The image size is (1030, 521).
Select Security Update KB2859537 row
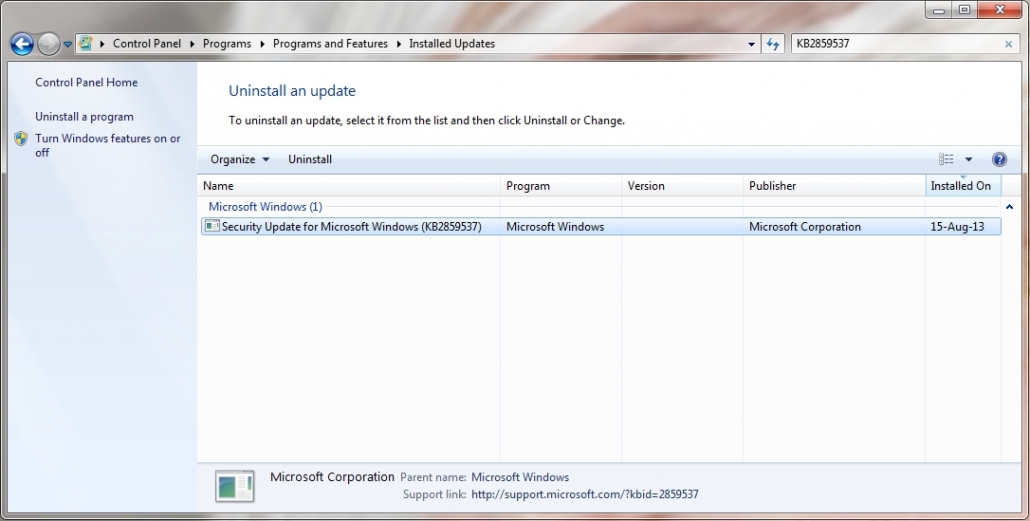601,227
